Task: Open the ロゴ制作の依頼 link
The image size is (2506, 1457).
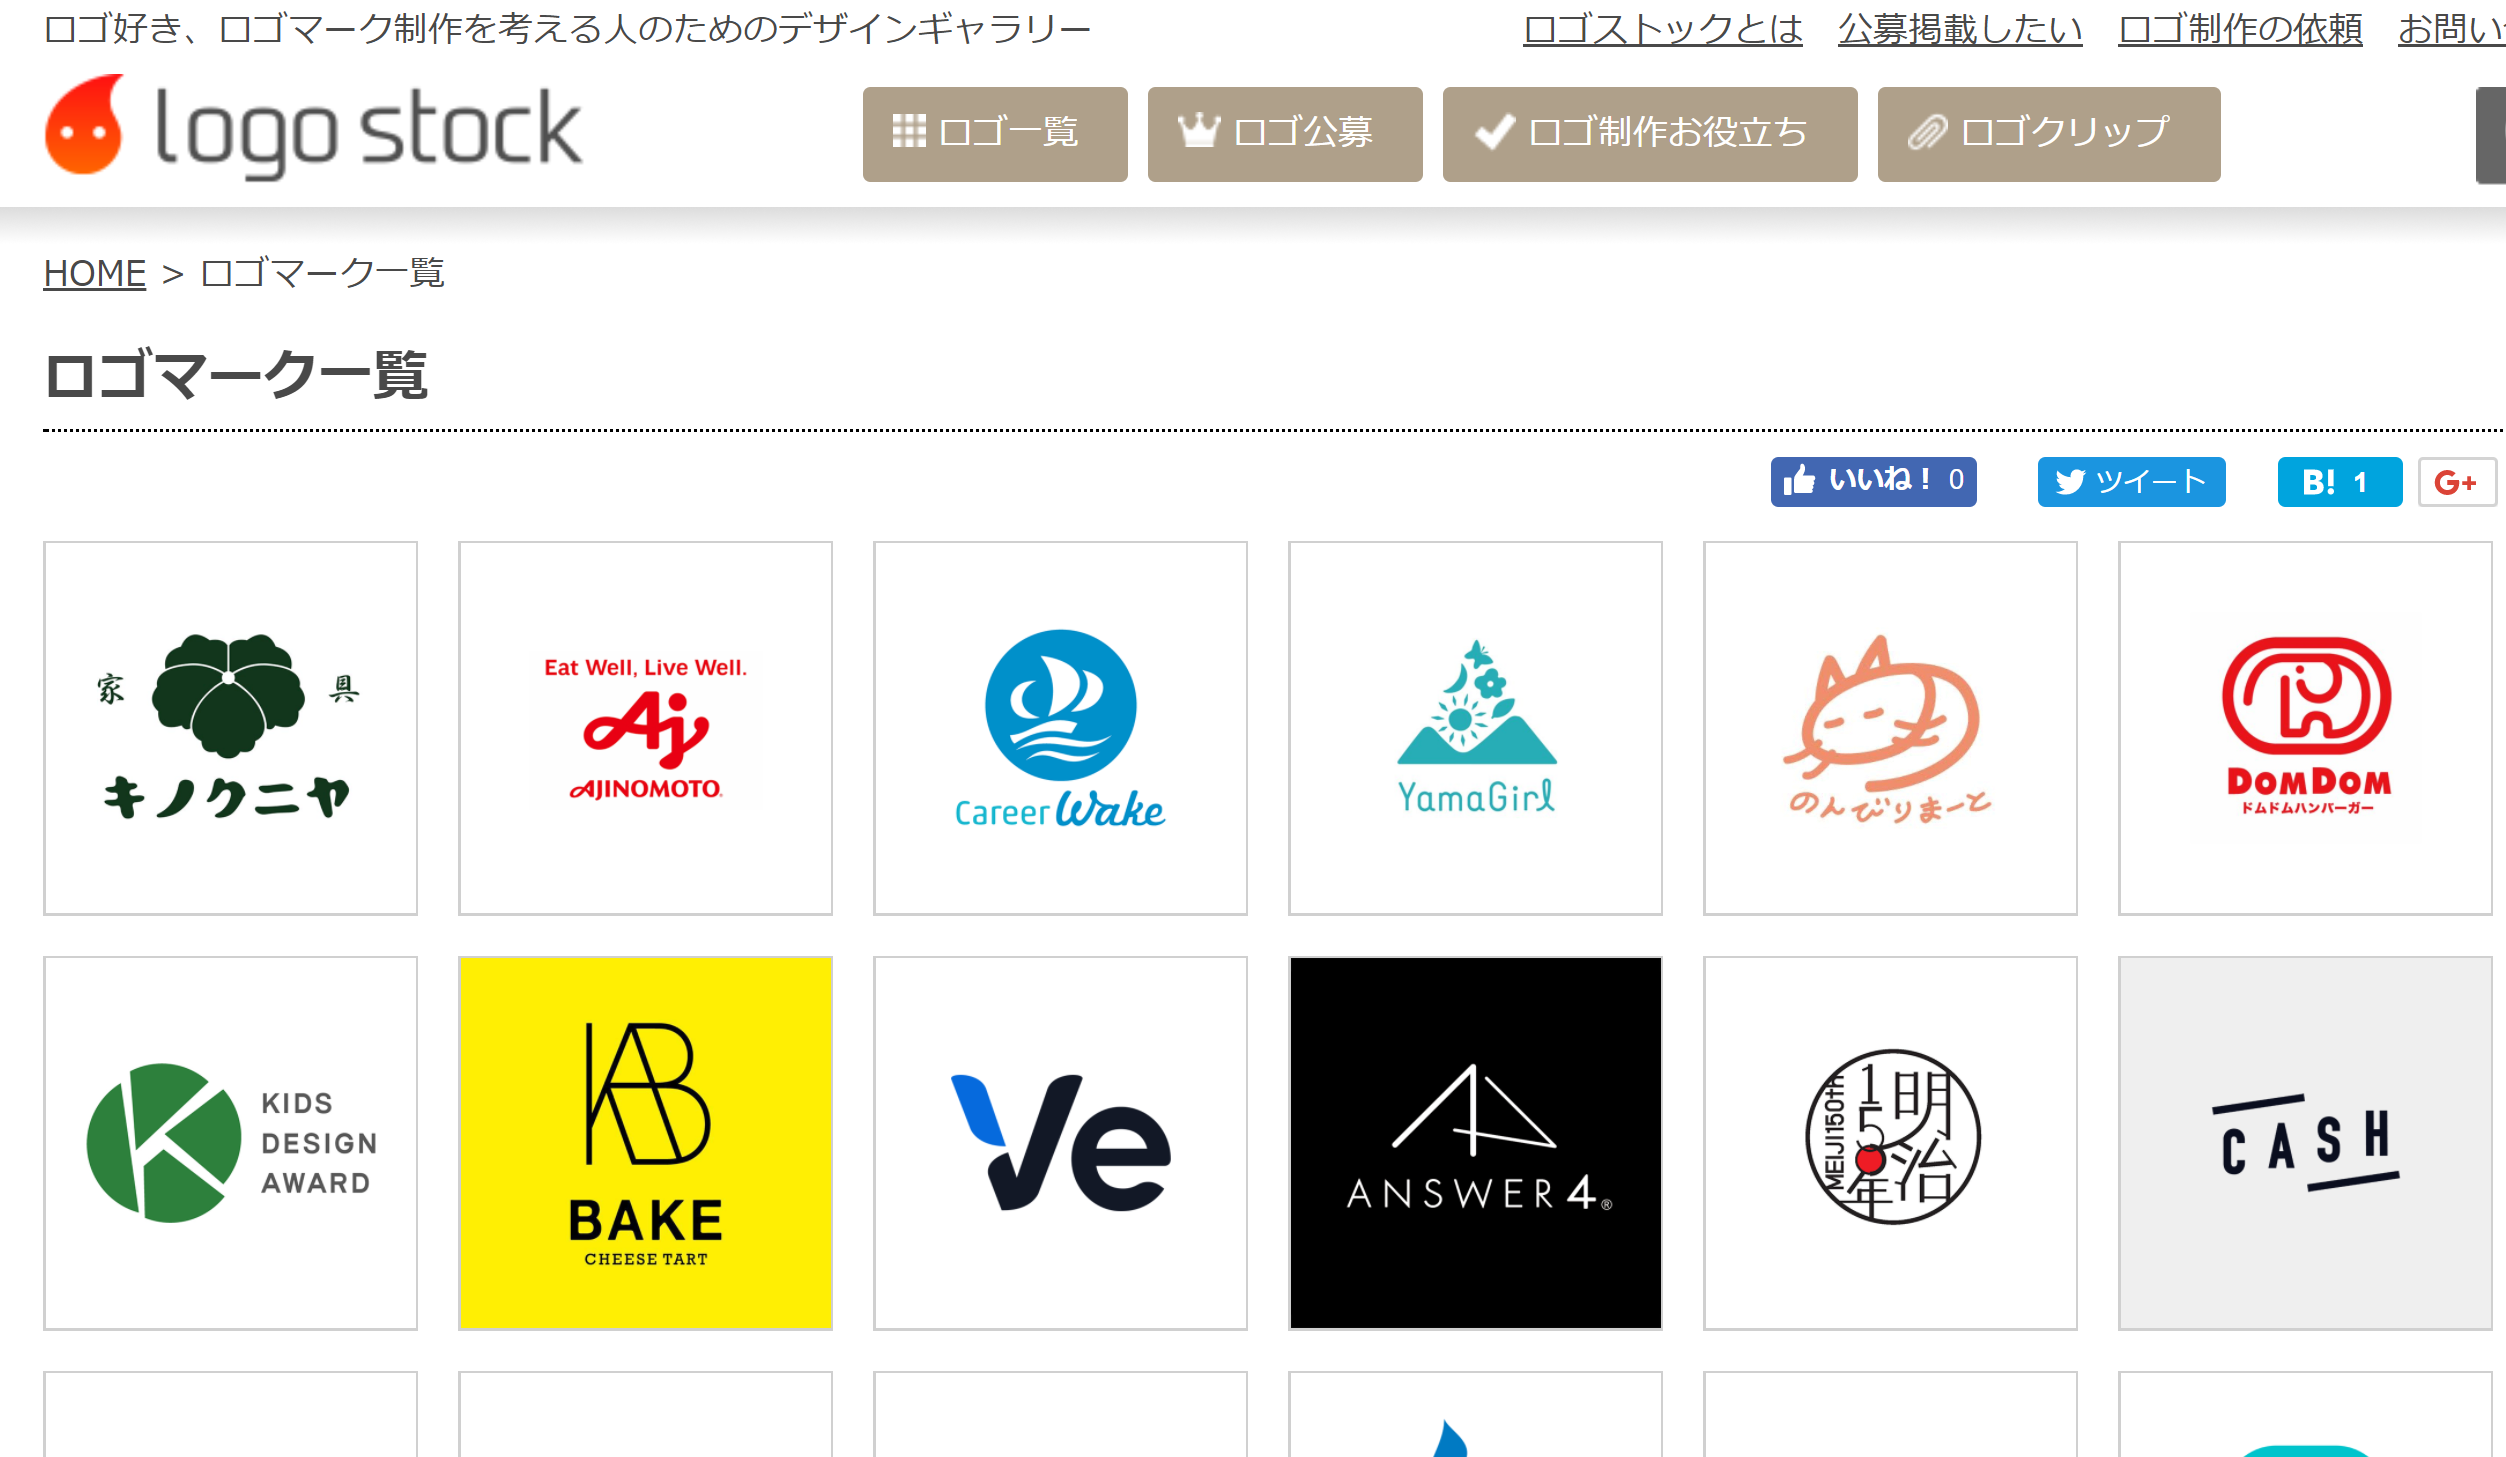Action: 2240,29
